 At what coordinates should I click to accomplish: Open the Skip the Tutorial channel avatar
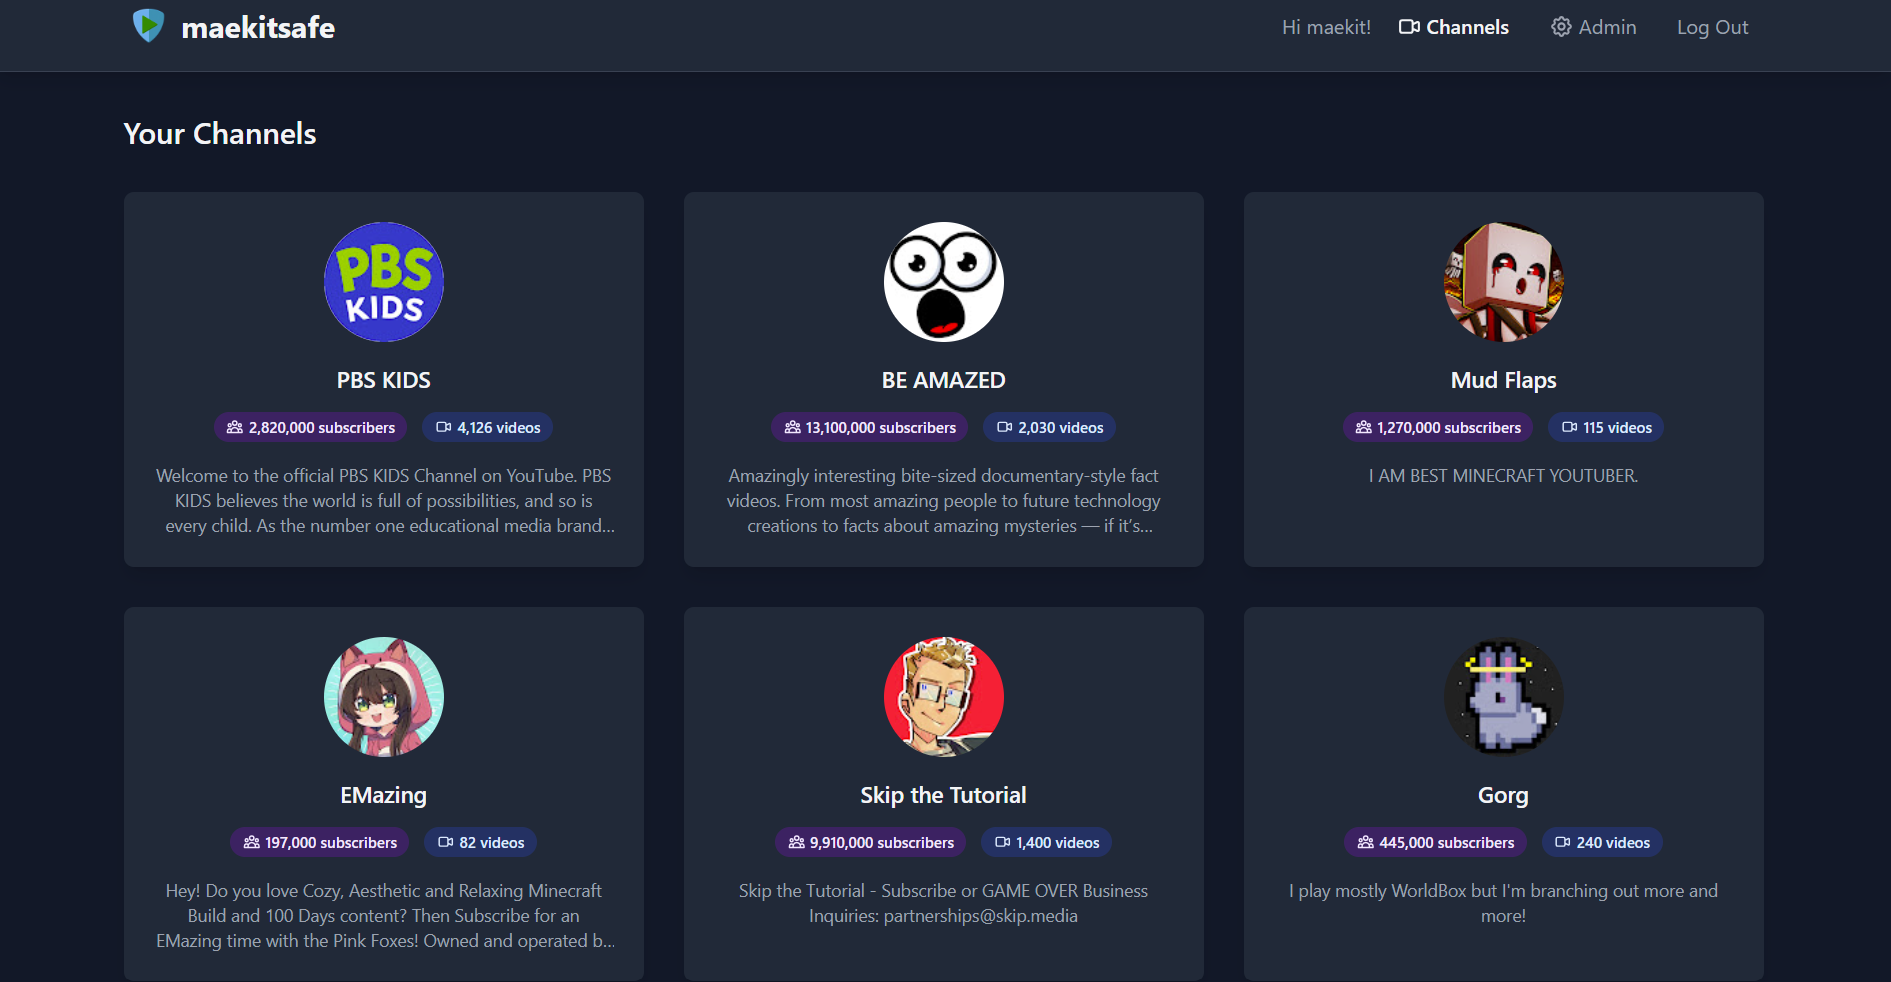pyautogui.click(x=944, y=697)
